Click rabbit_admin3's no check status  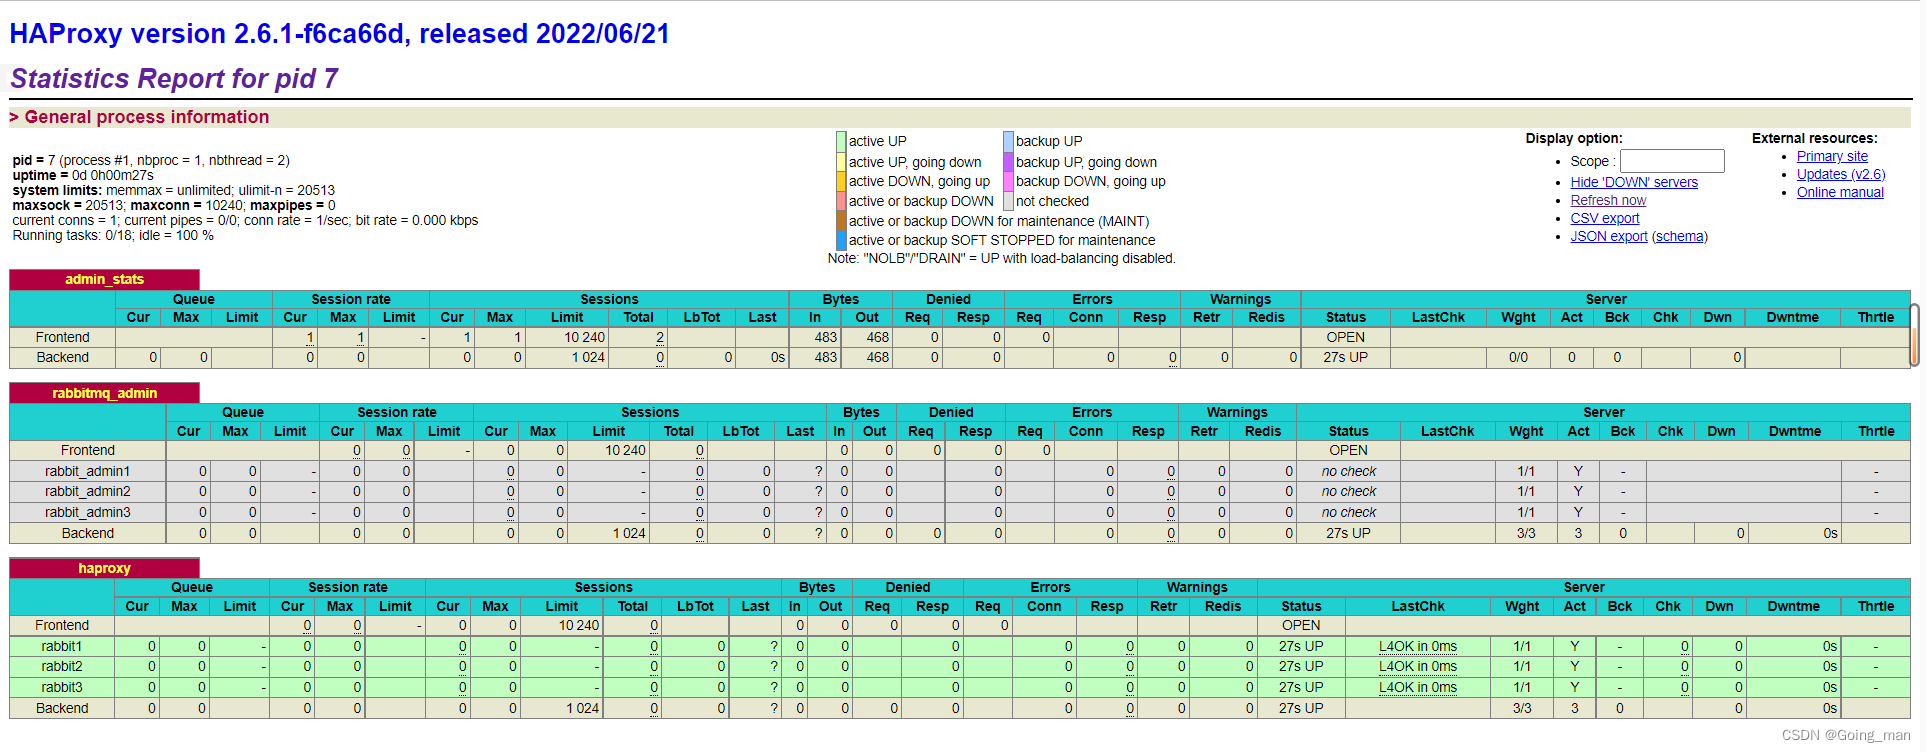(1348, 512)
